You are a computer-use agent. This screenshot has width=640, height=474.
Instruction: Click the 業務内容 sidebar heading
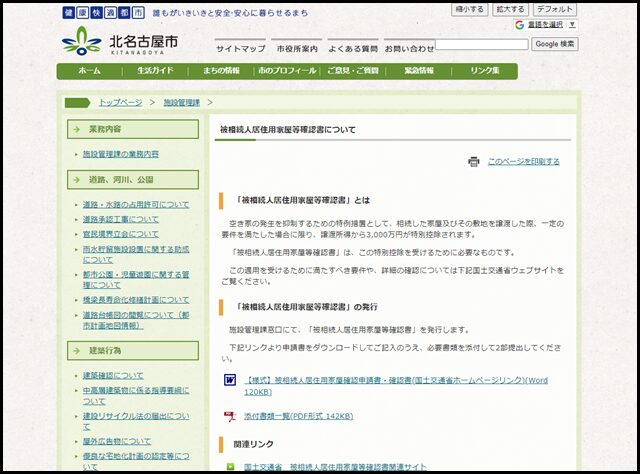click(133, 129)
